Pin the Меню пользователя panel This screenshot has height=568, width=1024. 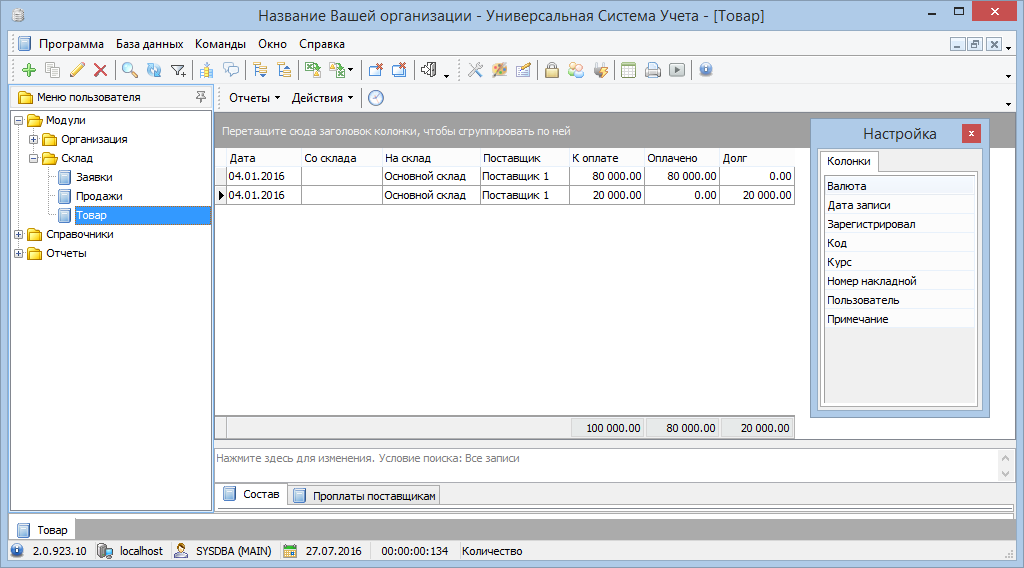click(201, 97)
